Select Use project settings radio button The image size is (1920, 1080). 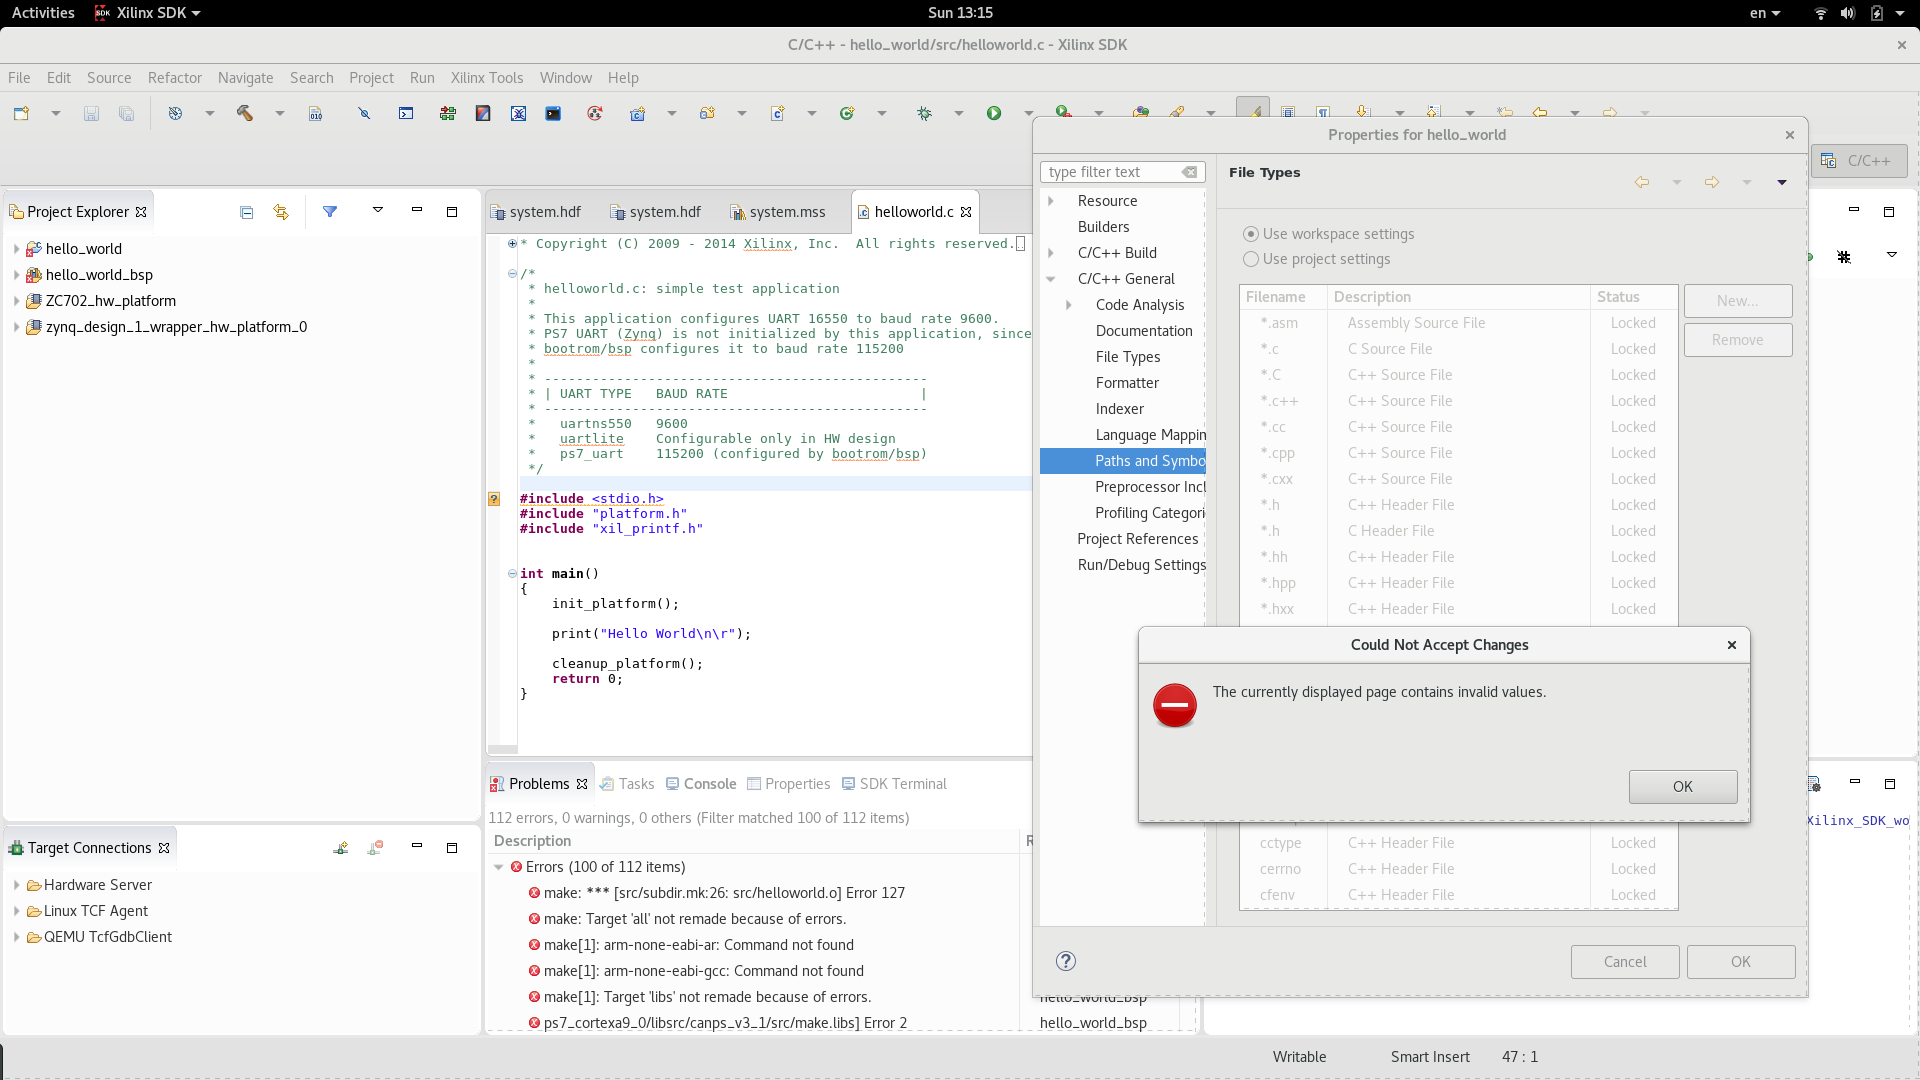tap(1250, 259)
